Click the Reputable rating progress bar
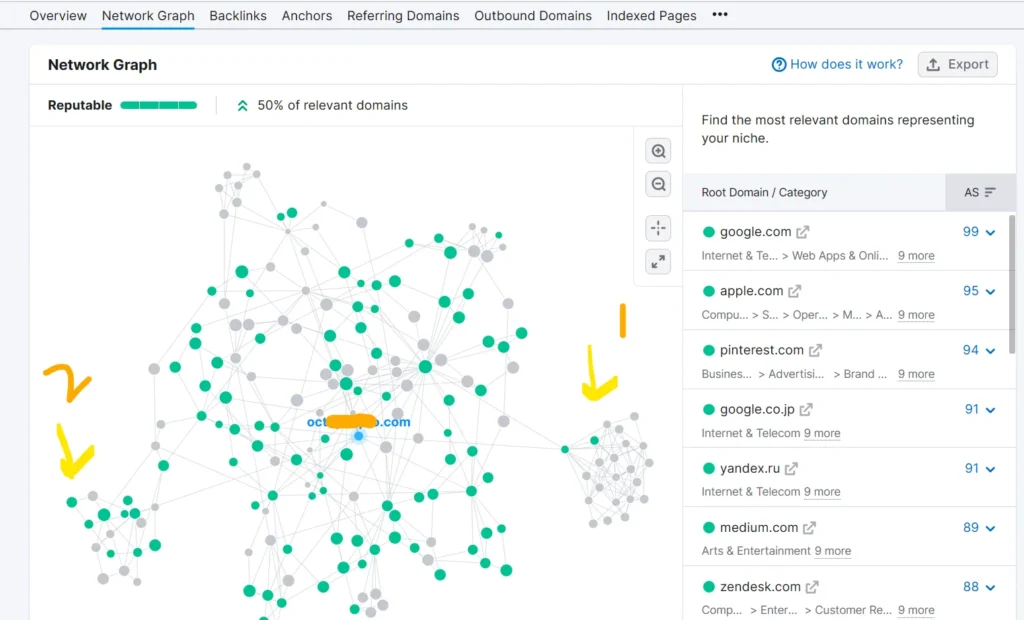 tap(159, 105)
